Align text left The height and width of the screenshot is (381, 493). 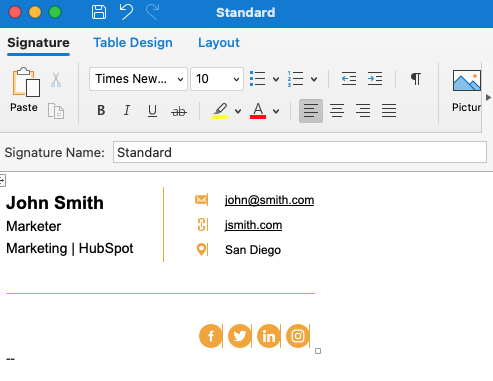(x=311, y=111)
